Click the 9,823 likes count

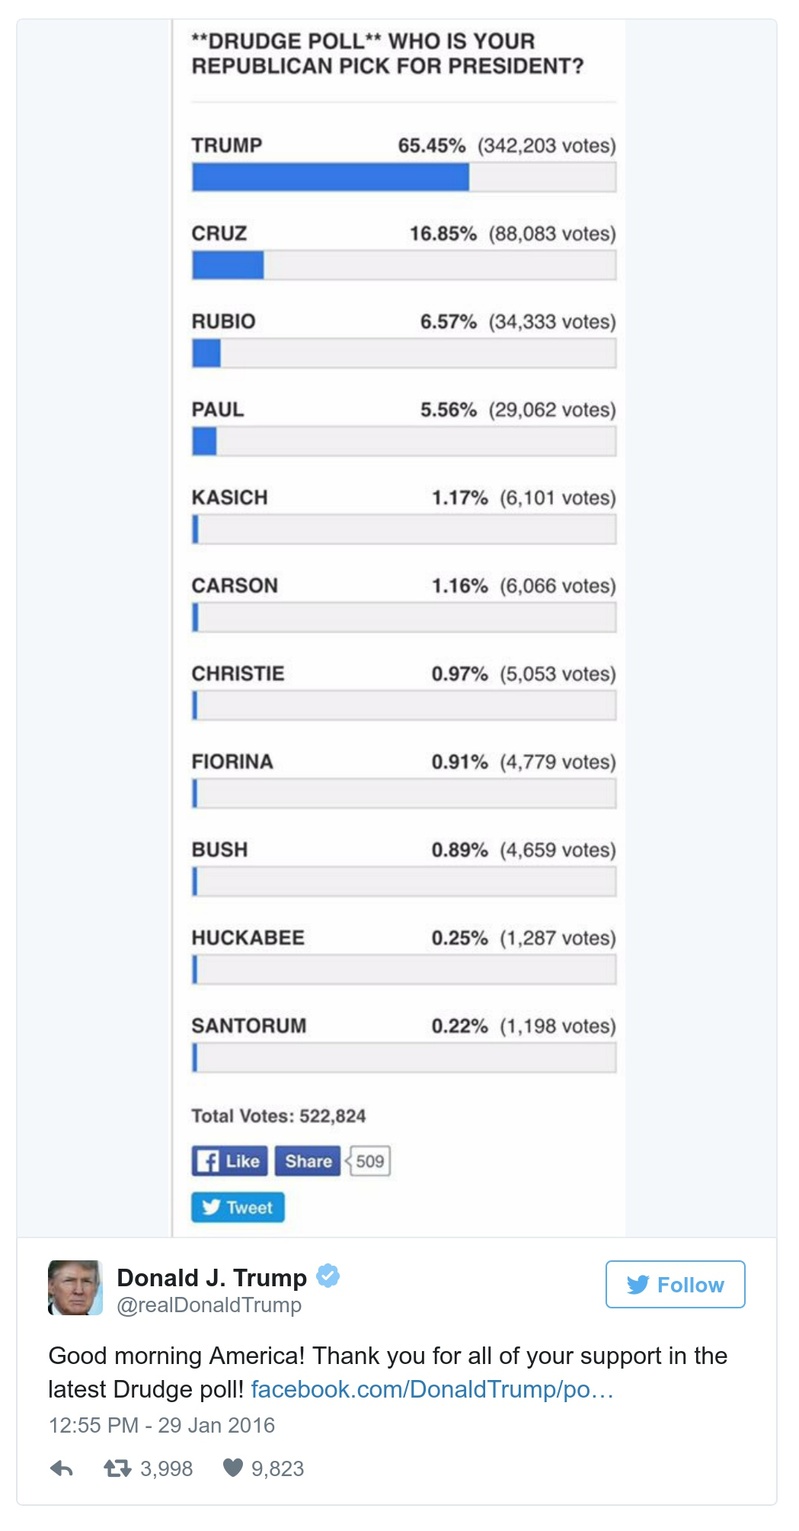point(278,1468)
